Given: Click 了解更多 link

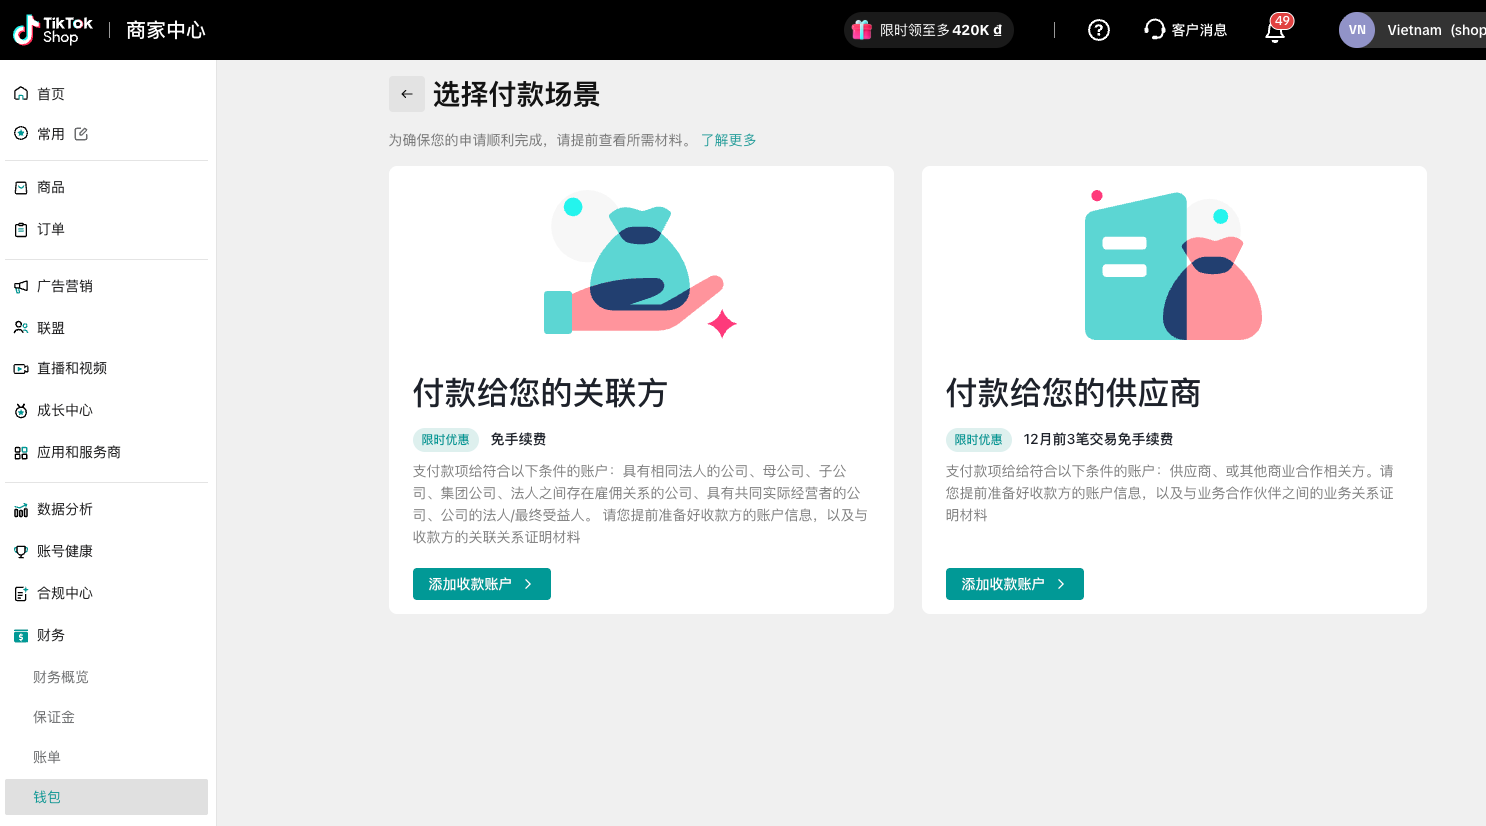Looking at the screenshot, I should pyautogui.click(x=728, y=140).
